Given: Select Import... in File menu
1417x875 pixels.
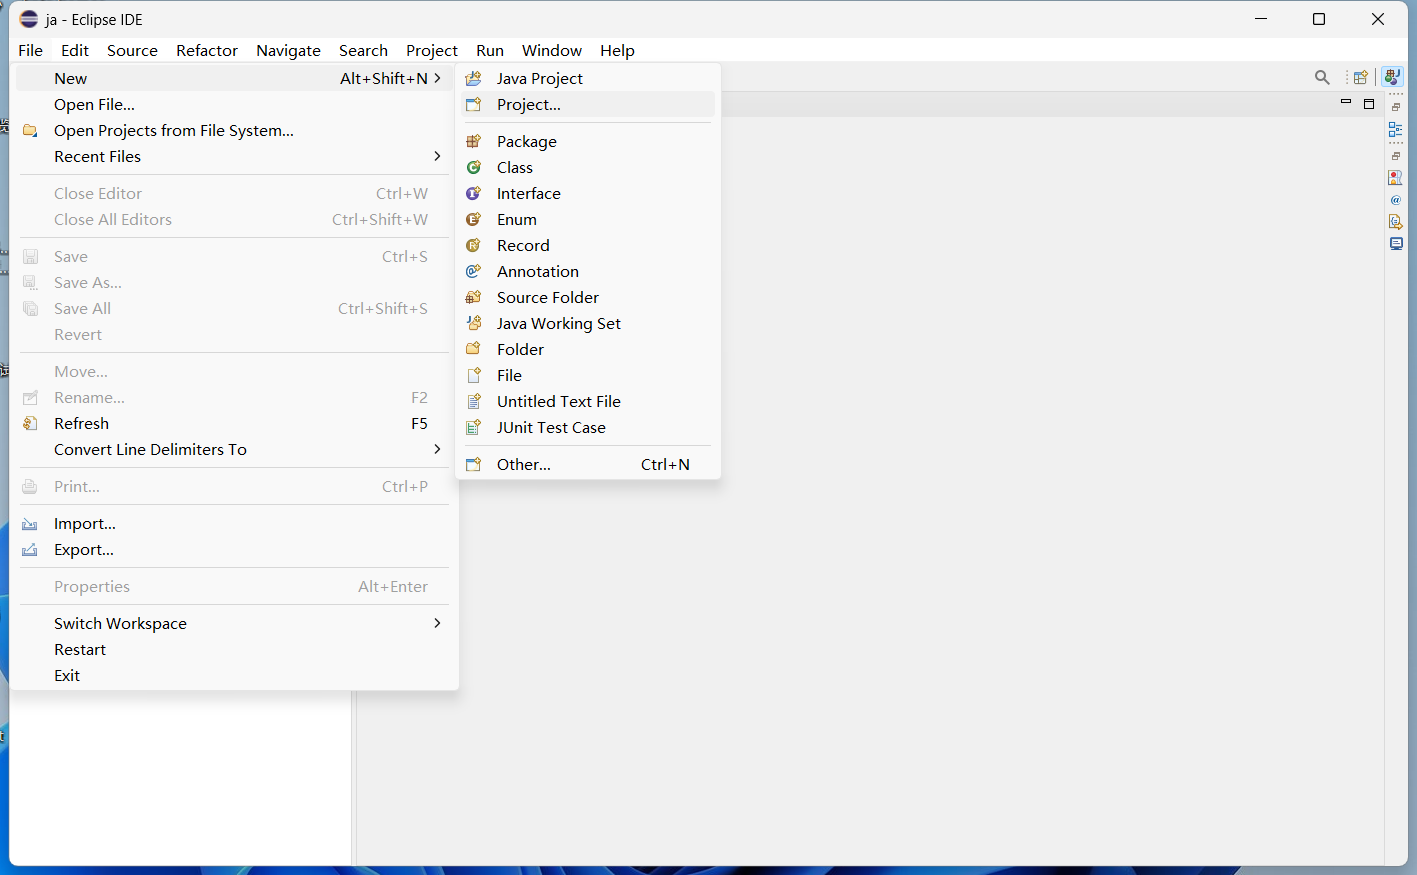Looking at the screenshot, I should point(231,523).
